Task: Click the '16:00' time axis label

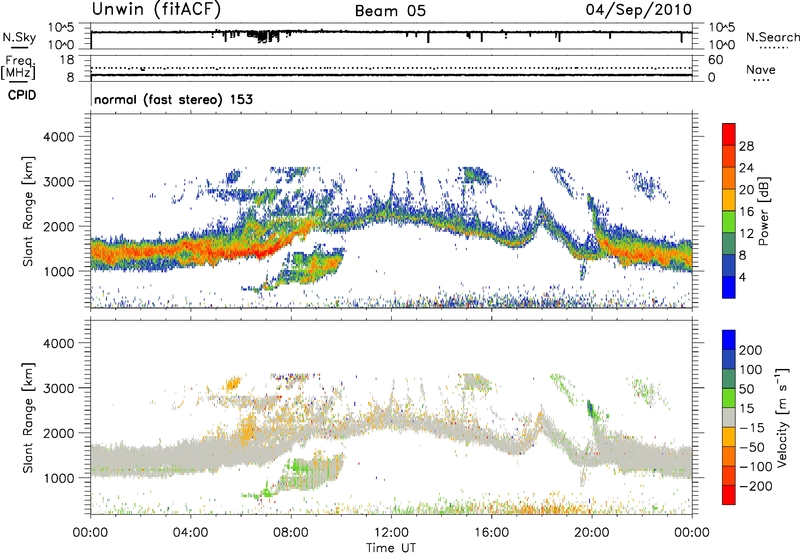Action: pyautogui.click(x=492, y=533)
